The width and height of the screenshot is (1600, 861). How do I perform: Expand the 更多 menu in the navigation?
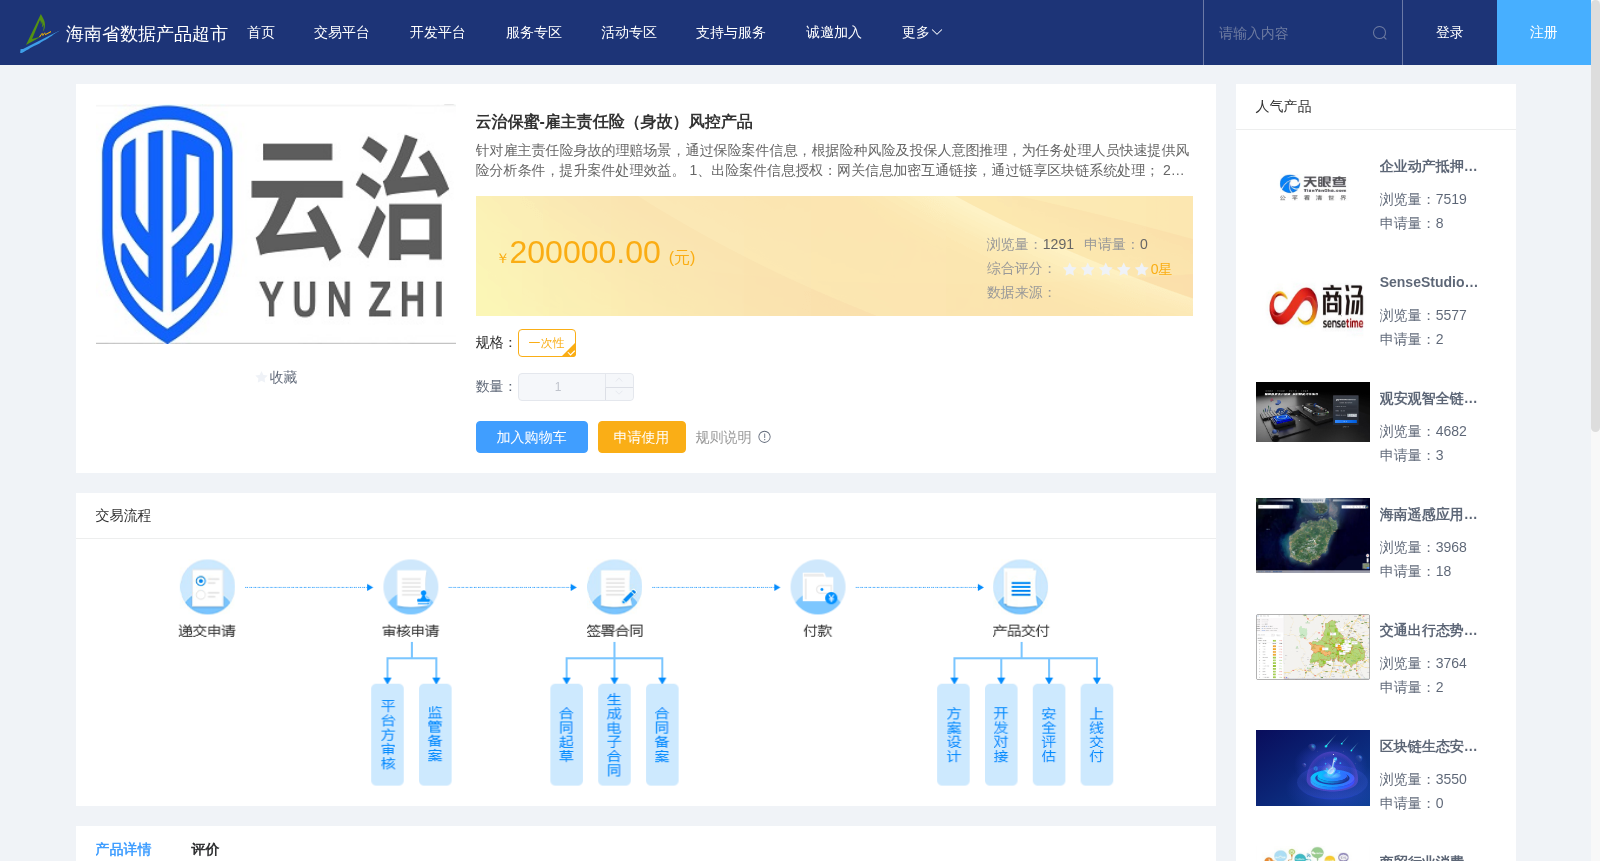coord(922,33)
